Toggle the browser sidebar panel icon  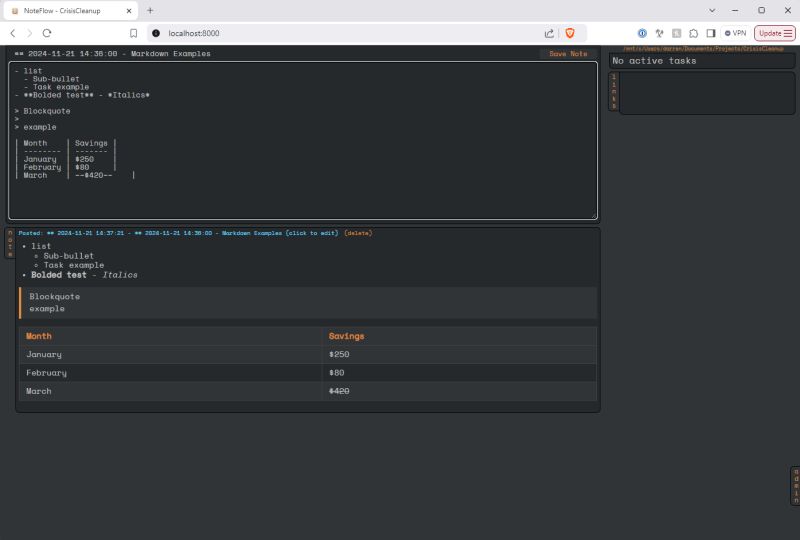[711, 33]
